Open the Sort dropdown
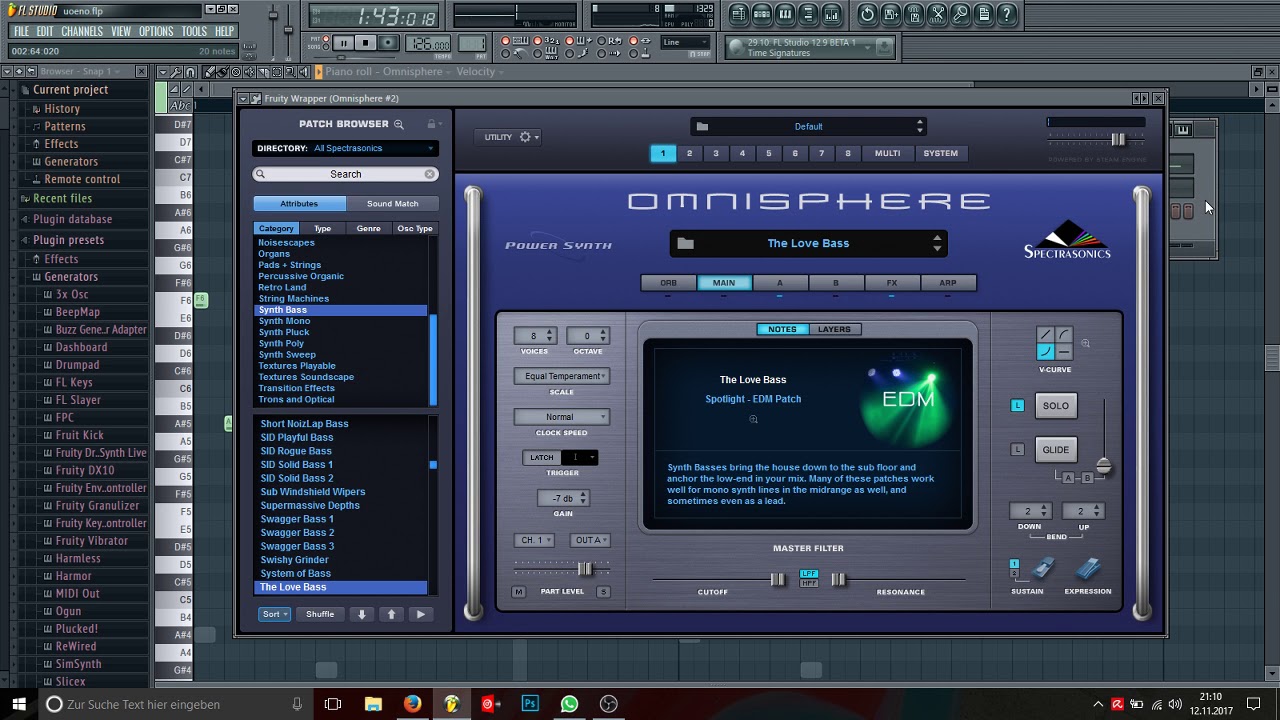1280x720 pixels. pyautogui.click(x=274, y=614)
